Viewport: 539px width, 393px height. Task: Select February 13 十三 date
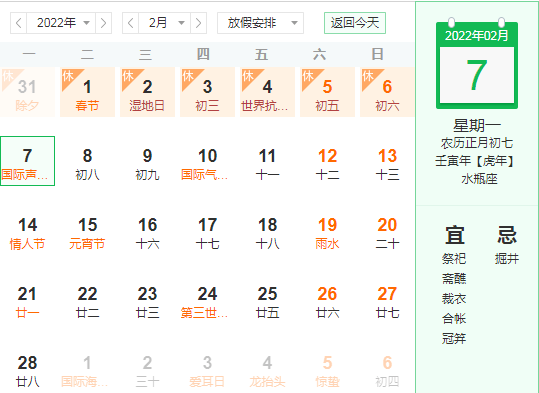pyautogui.click(x=387, y=161)
